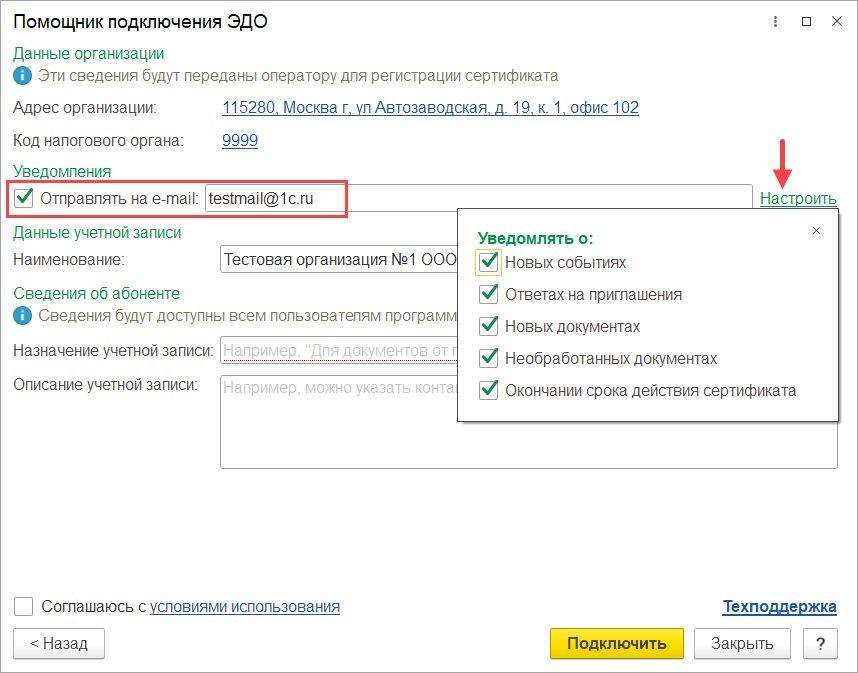Open the organization address link

[430, 107]
